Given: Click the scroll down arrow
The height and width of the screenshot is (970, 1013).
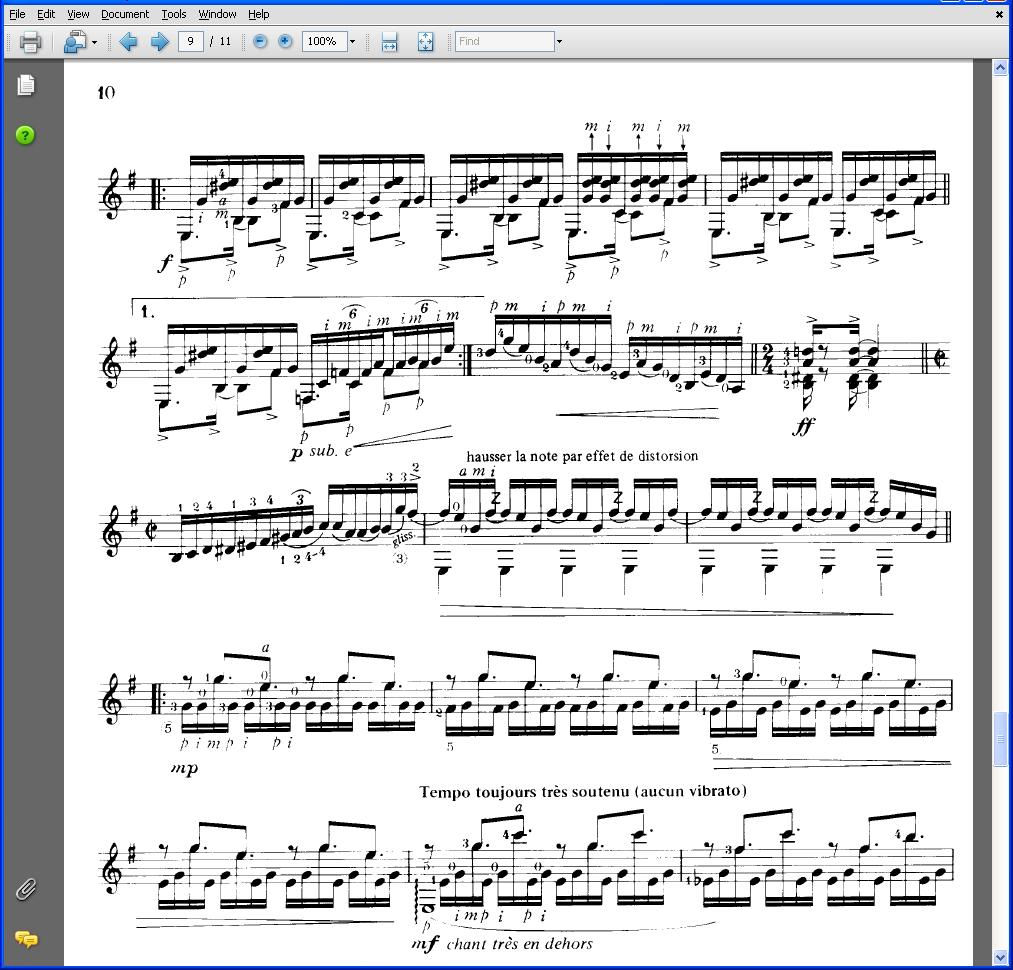Looking at the screenshot, I should coord(1000,957).
